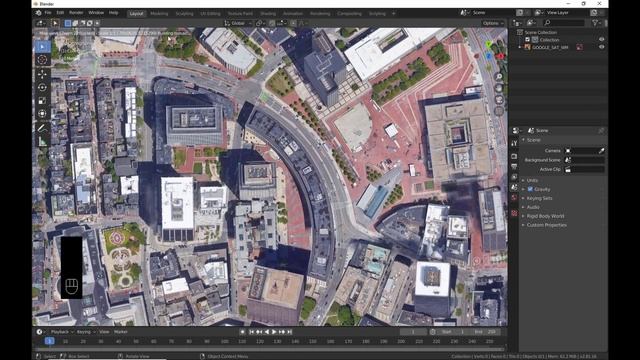Click the red X axis gizmo ball
Image resolution: width=640 pixels, height=360 pixels.
pyautogui.click(x=501, y=56)
